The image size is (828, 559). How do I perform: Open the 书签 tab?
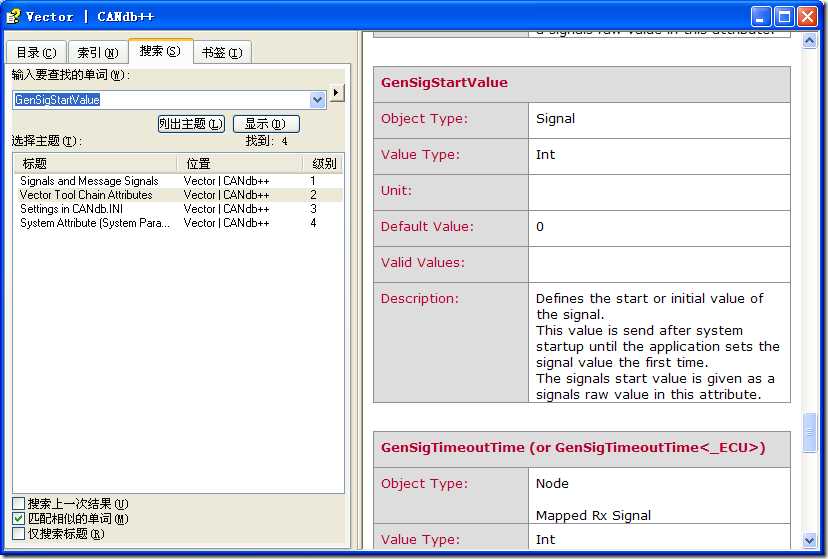222,53
